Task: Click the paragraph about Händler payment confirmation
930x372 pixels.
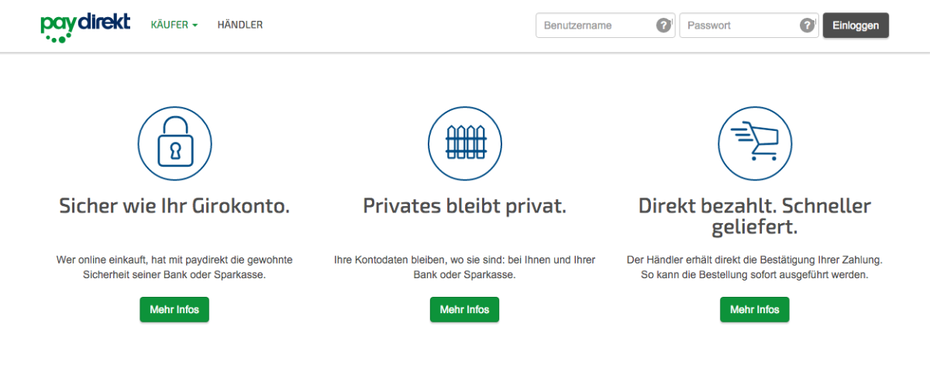Action: pos(754,268)
